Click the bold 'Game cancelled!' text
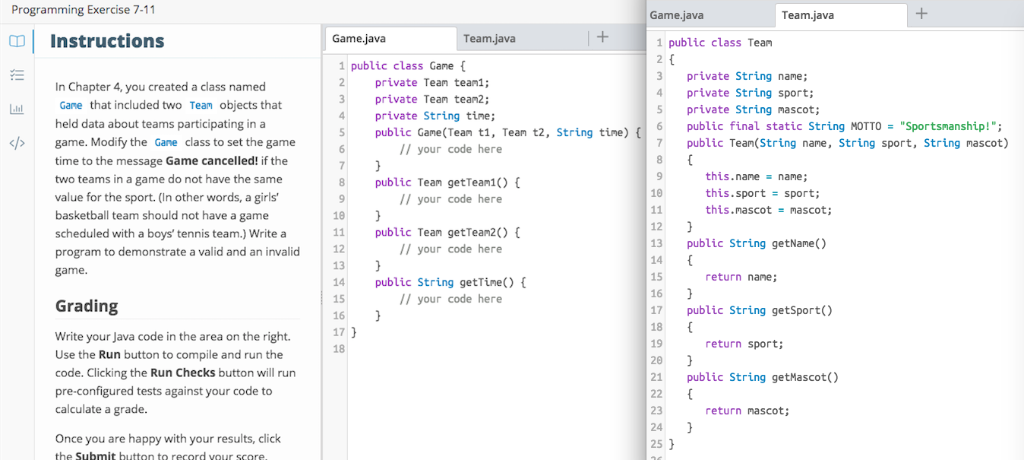Image resolution: width=1024 pixels, height=460 pixels. pyautogui.click(x=212, y=160)
